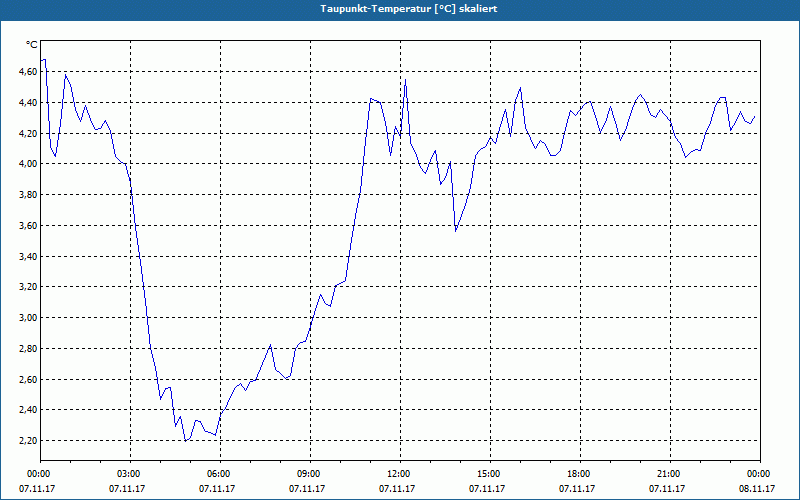Select the 2,60 y-axis label
The image size is (800, 500).
point(28,379)
